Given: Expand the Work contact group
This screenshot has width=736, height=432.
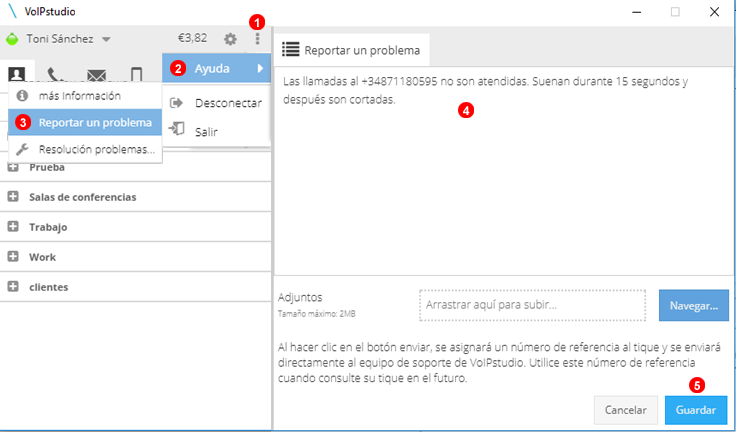Looking at the screenshot, I should pos(13,257).
